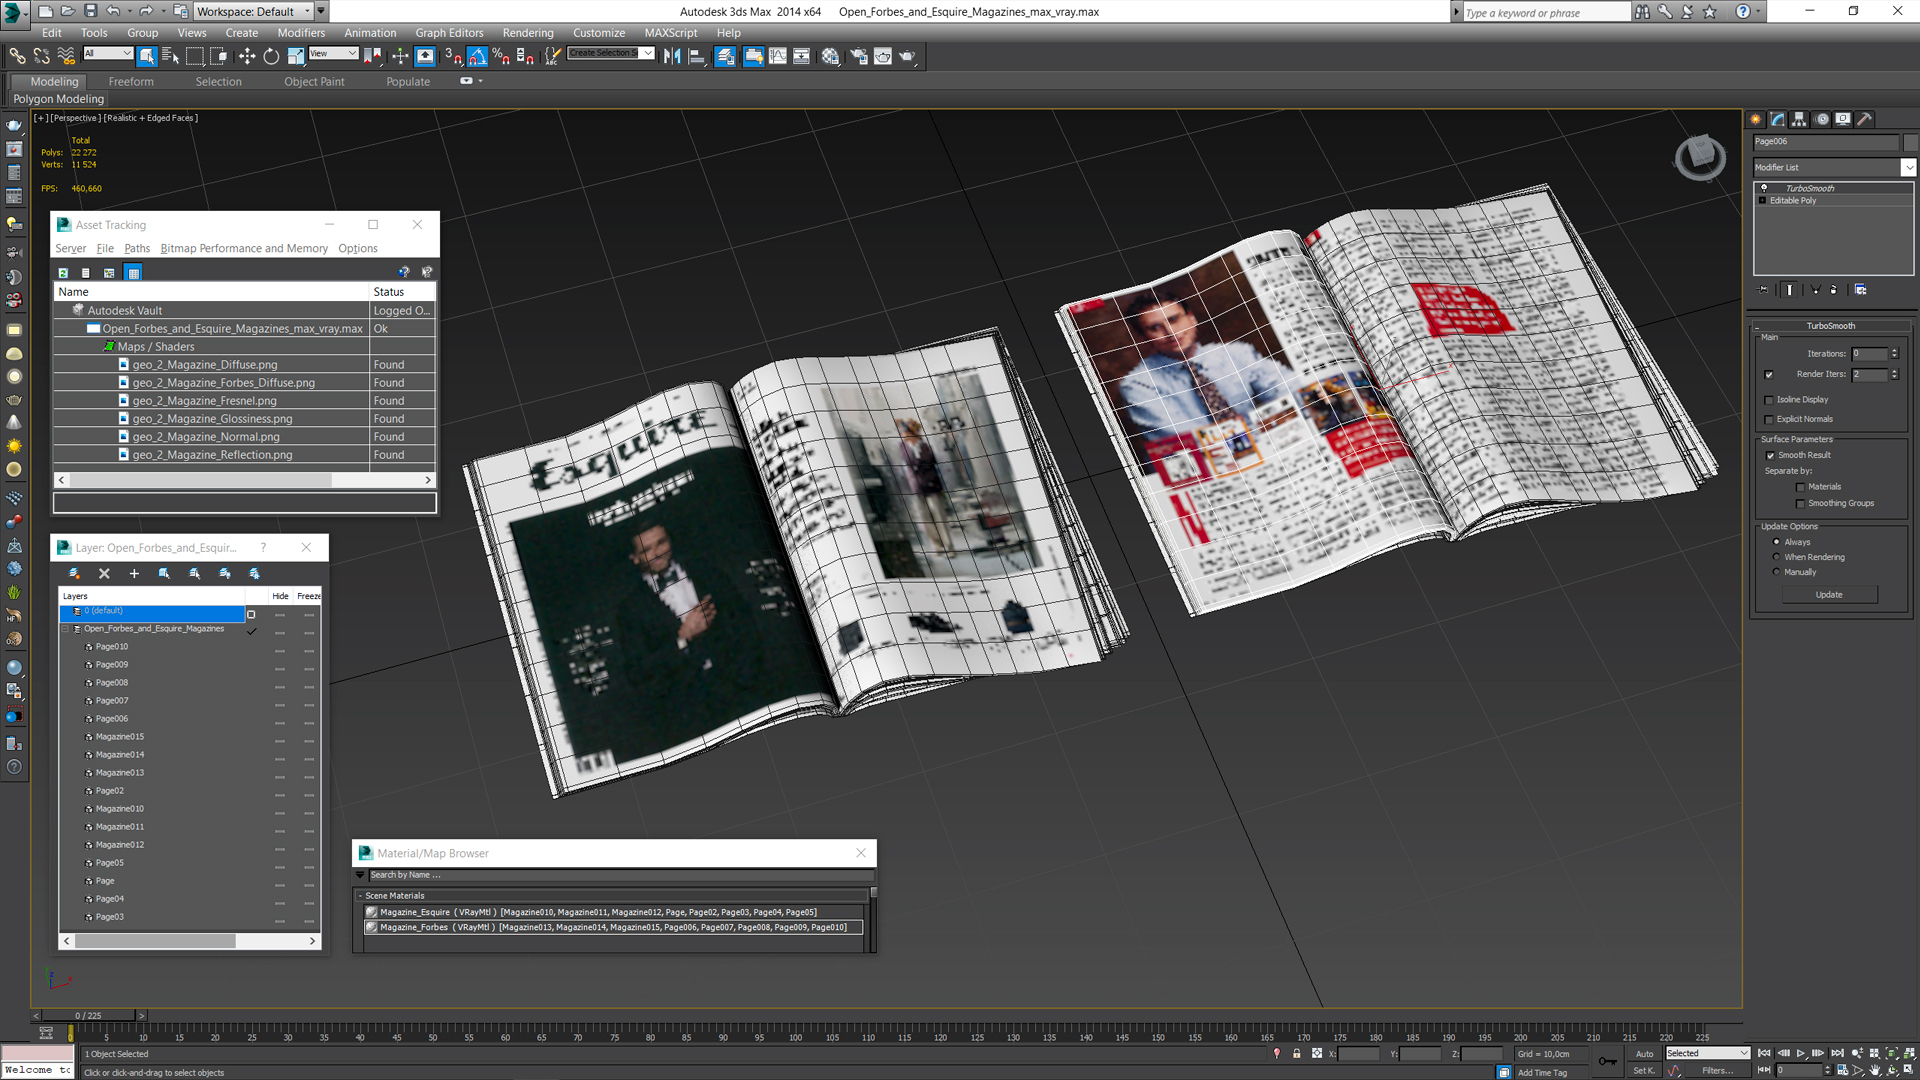Open Bitmap Performance and Memory menu
Viewport: 1920px width, 1080px height.
(244, 249)
